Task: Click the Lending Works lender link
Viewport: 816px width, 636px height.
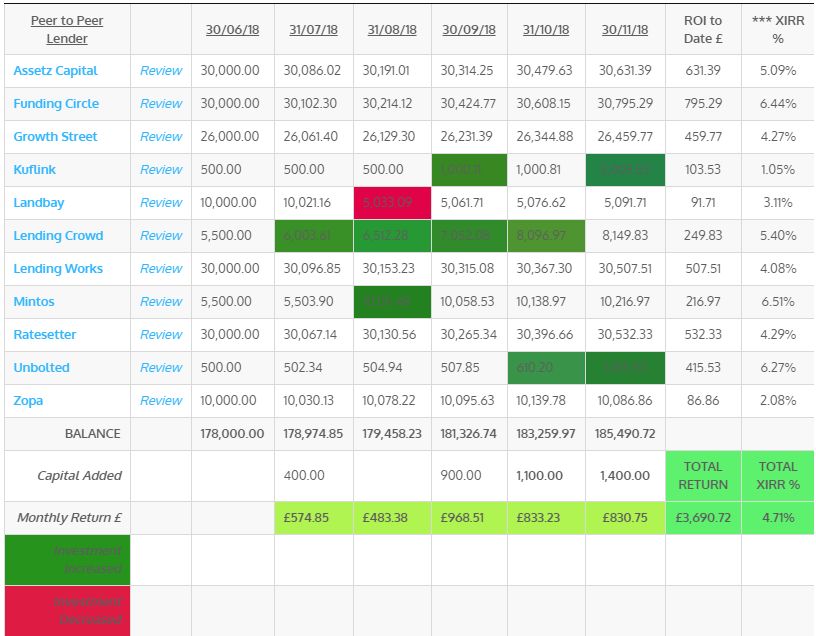Action: (58, 269)
